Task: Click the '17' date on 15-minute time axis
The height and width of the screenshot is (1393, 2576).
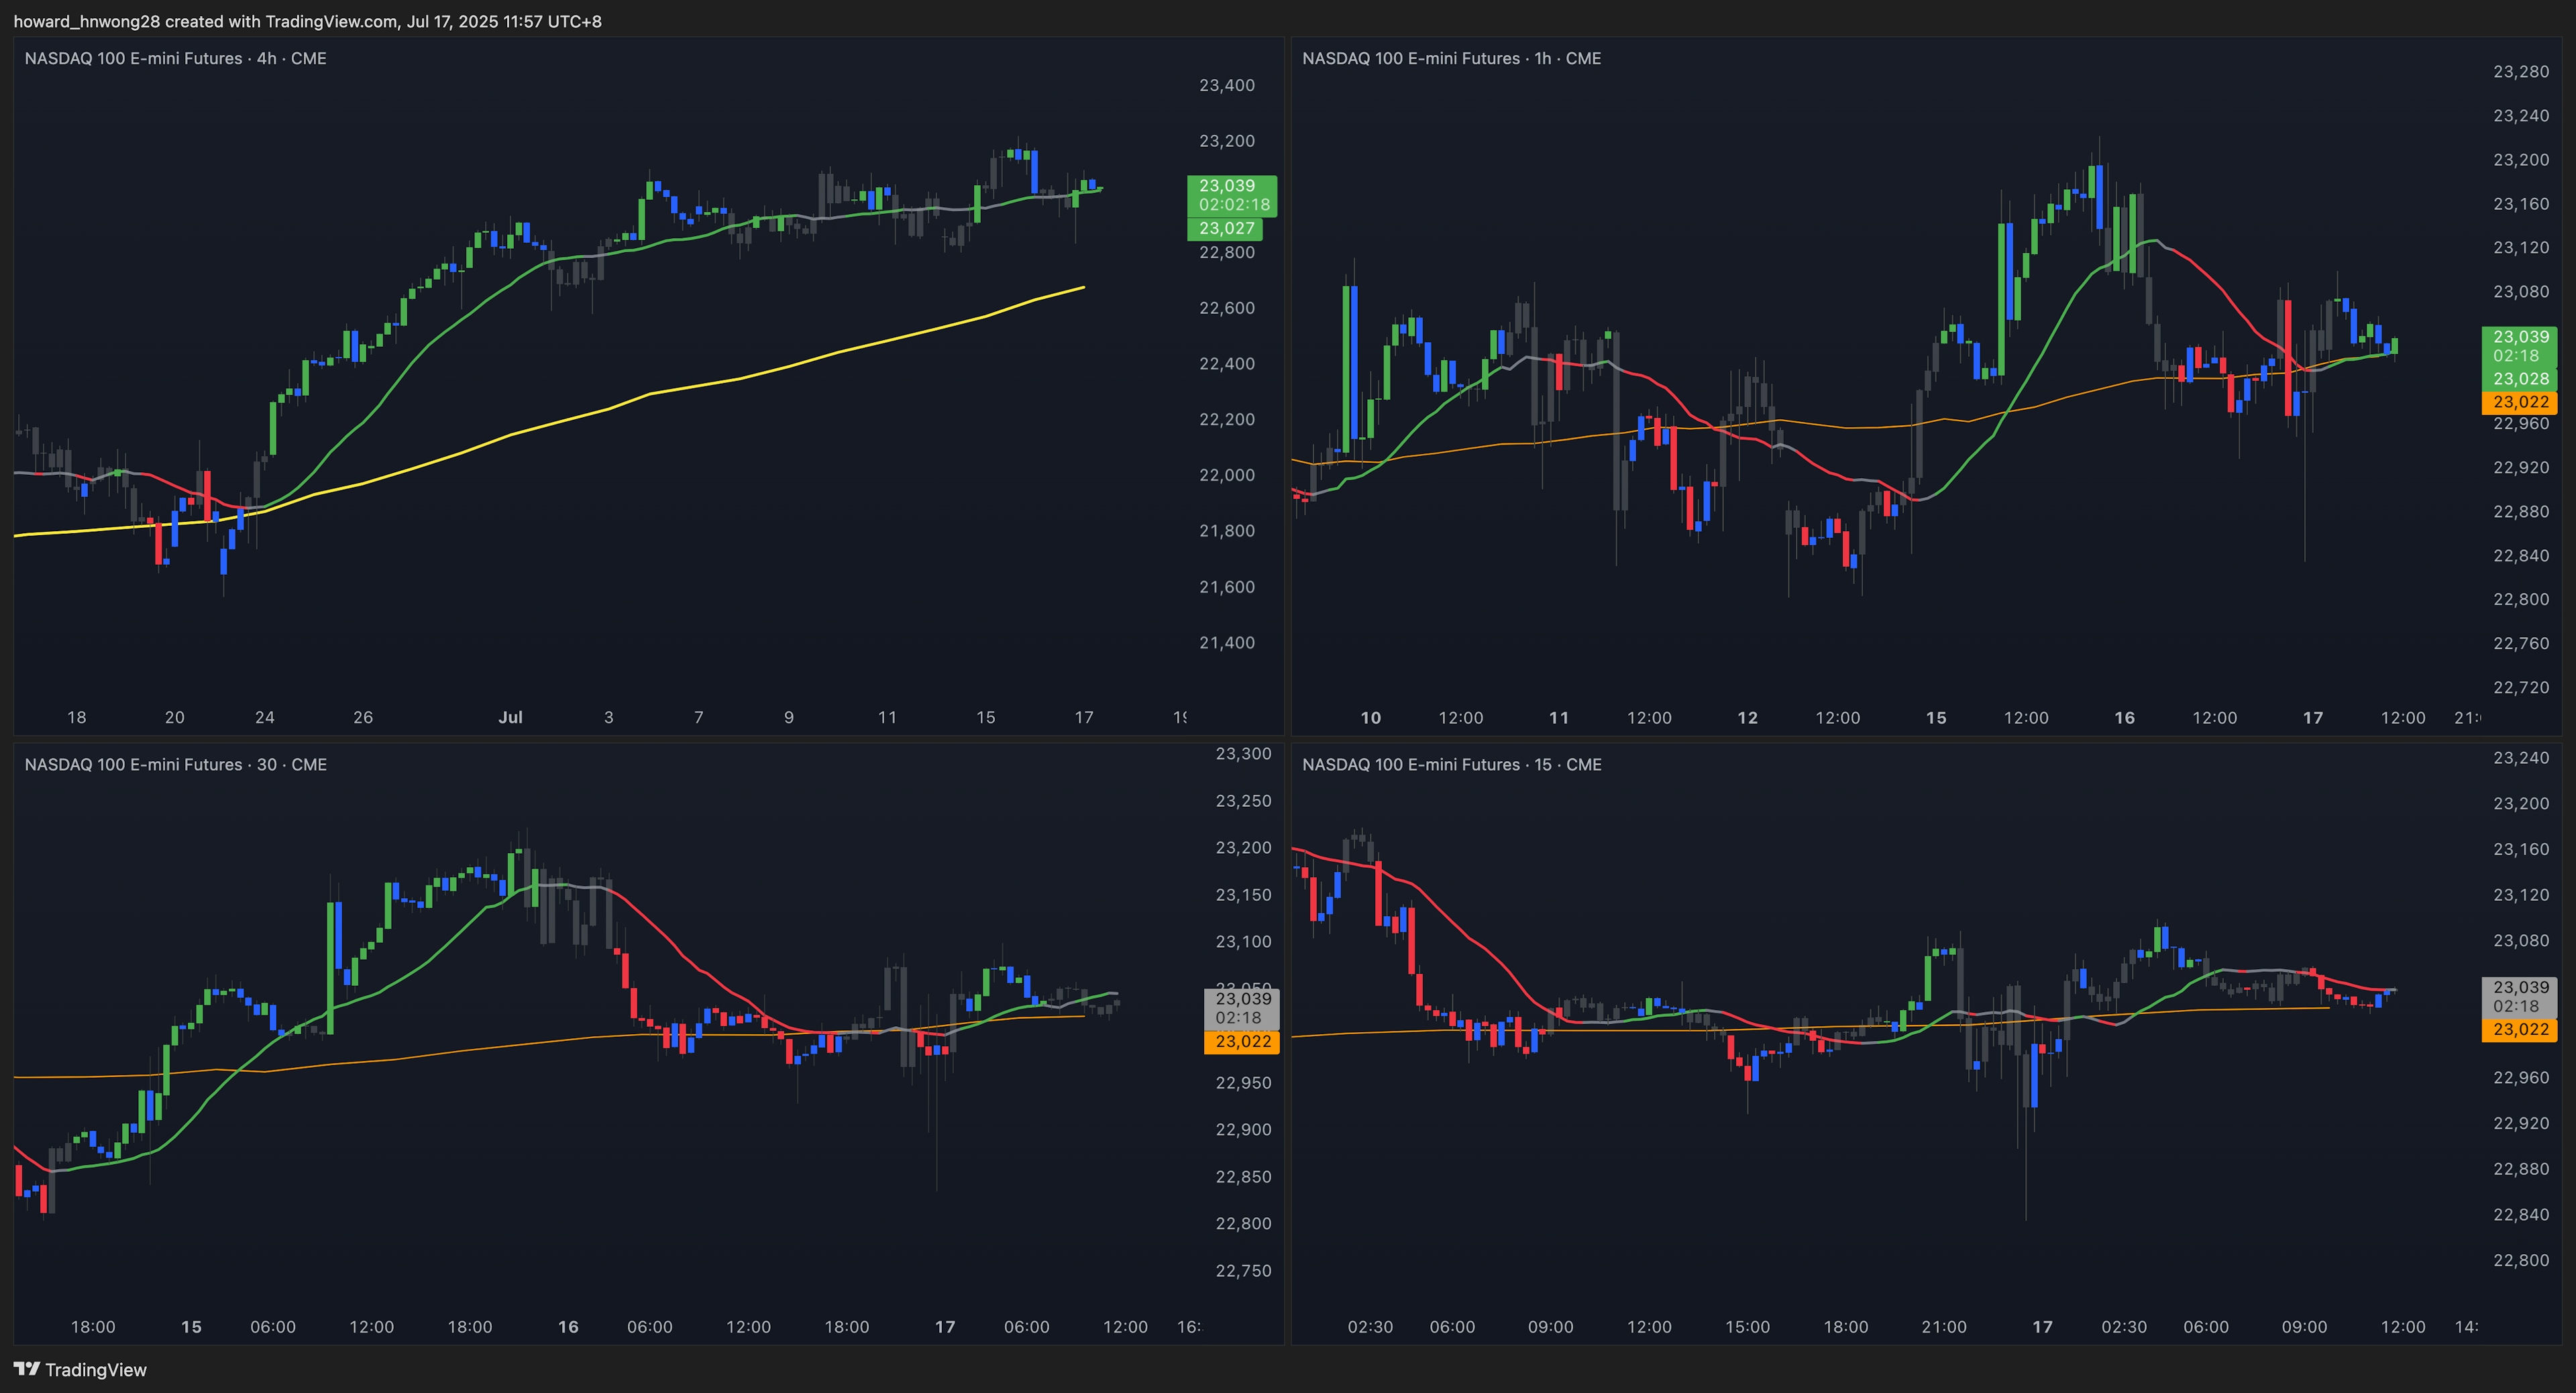Action: pyautogui.click(x=2042, y=1327)
